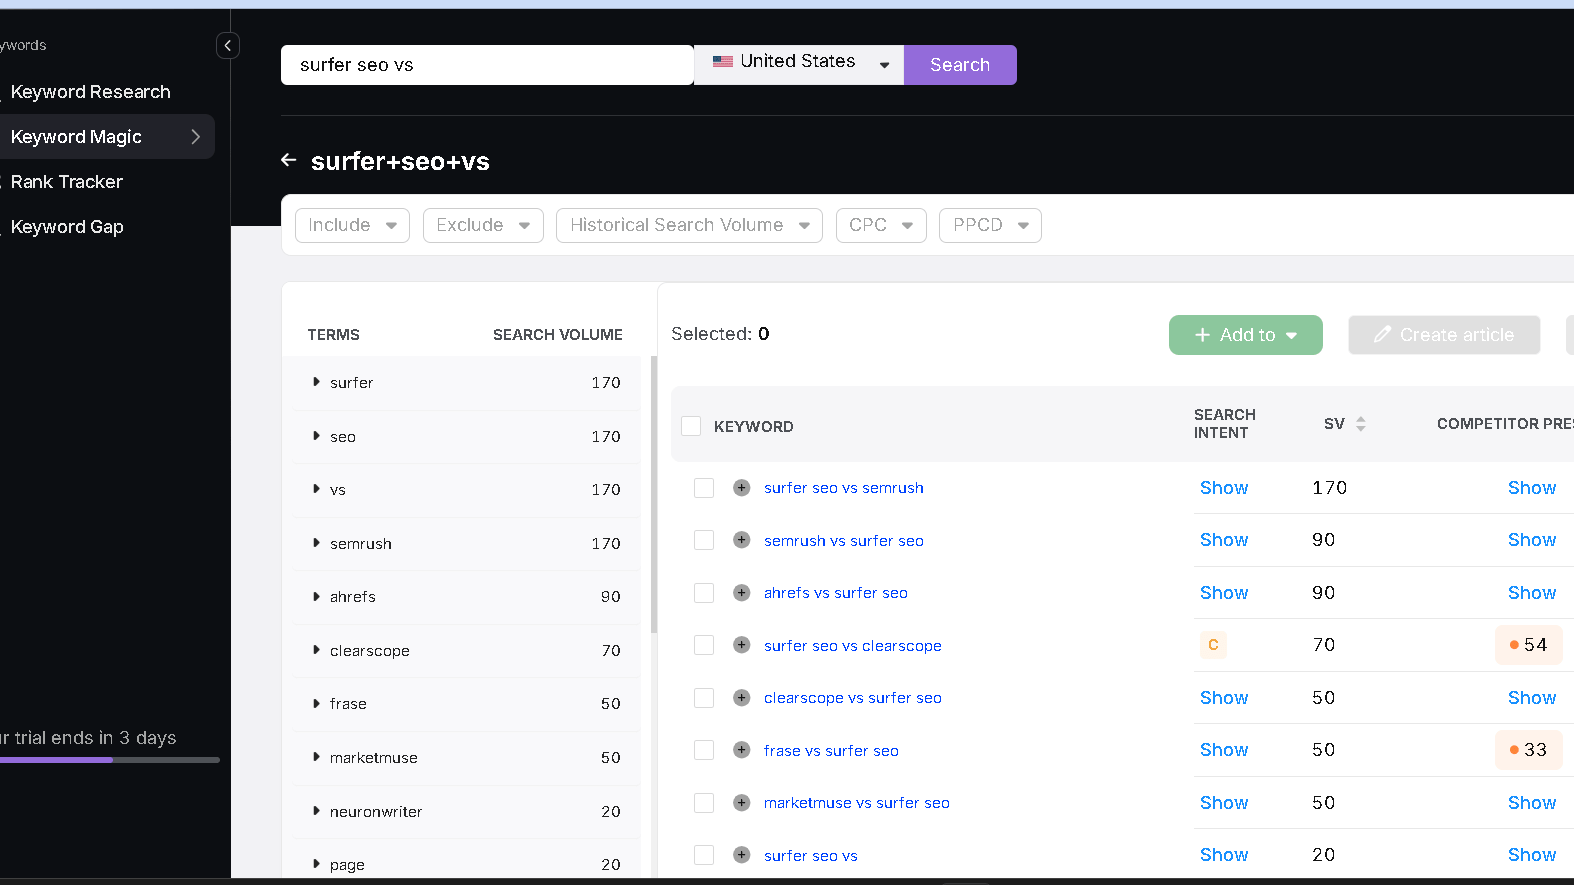Expand the neuronwriter term group
Image resolution: width=1574 pixels, height=885 pixels.
point(316,811)
